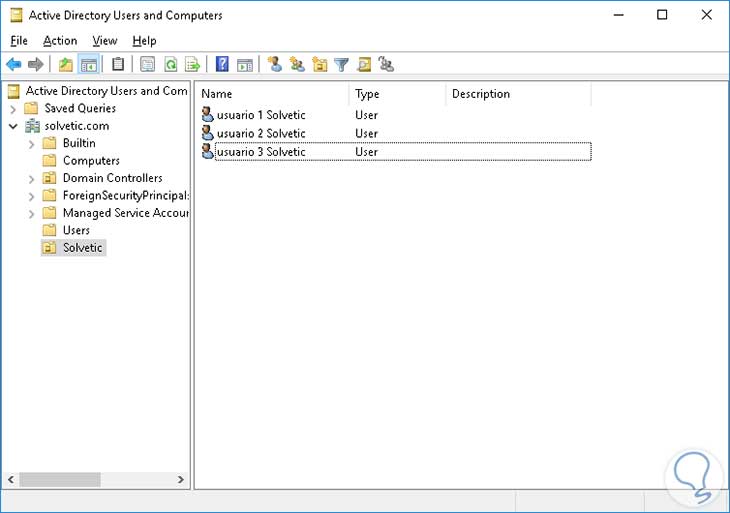Open the Action menu

(60, 41)
